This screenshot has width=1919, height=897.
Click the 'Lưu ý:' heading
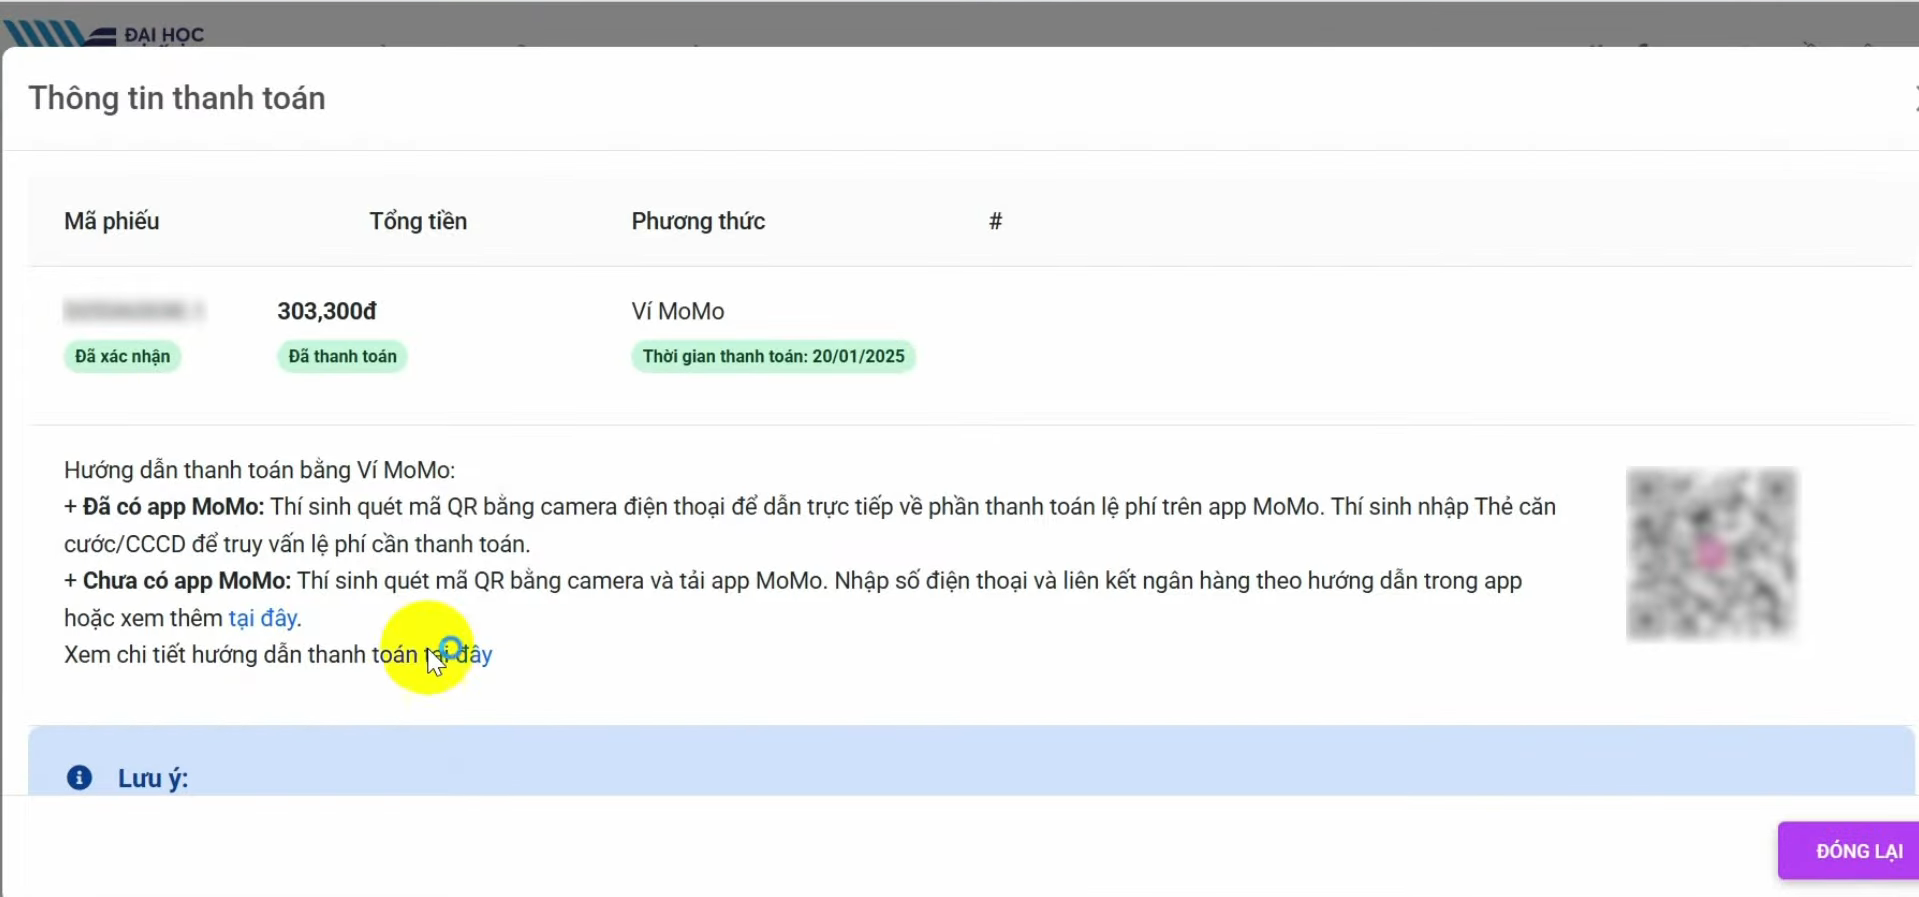pos(153,778)
